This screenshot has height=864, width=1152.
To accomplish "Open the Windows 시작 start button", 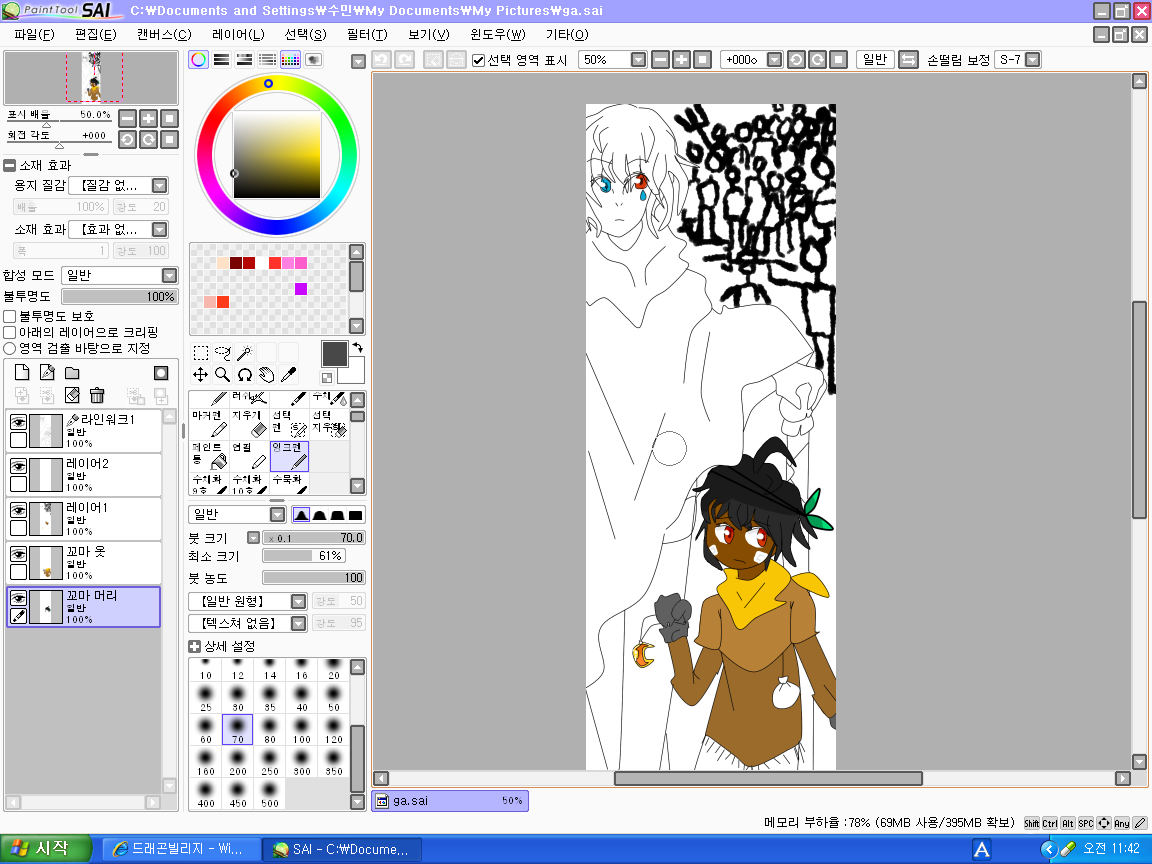I will point(46,849).
